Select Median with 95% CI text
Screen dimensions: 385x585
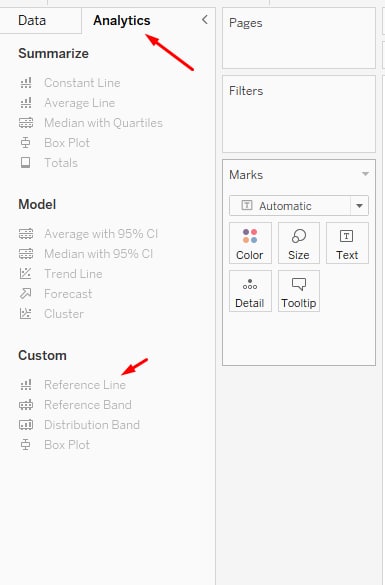[98, 254]
